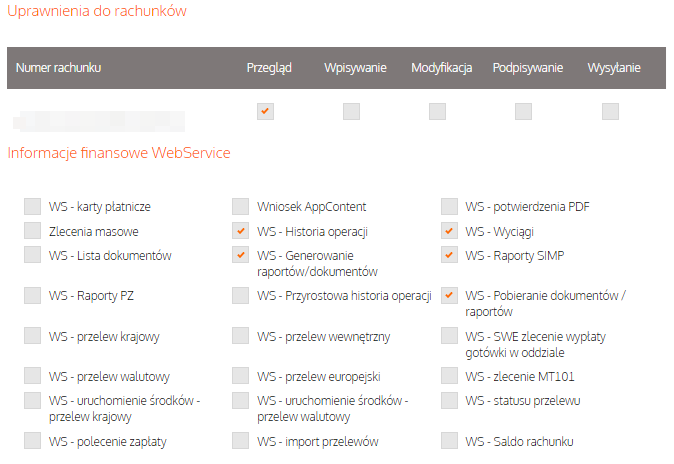Click the Wpisywanie column header

coord(355,68)
